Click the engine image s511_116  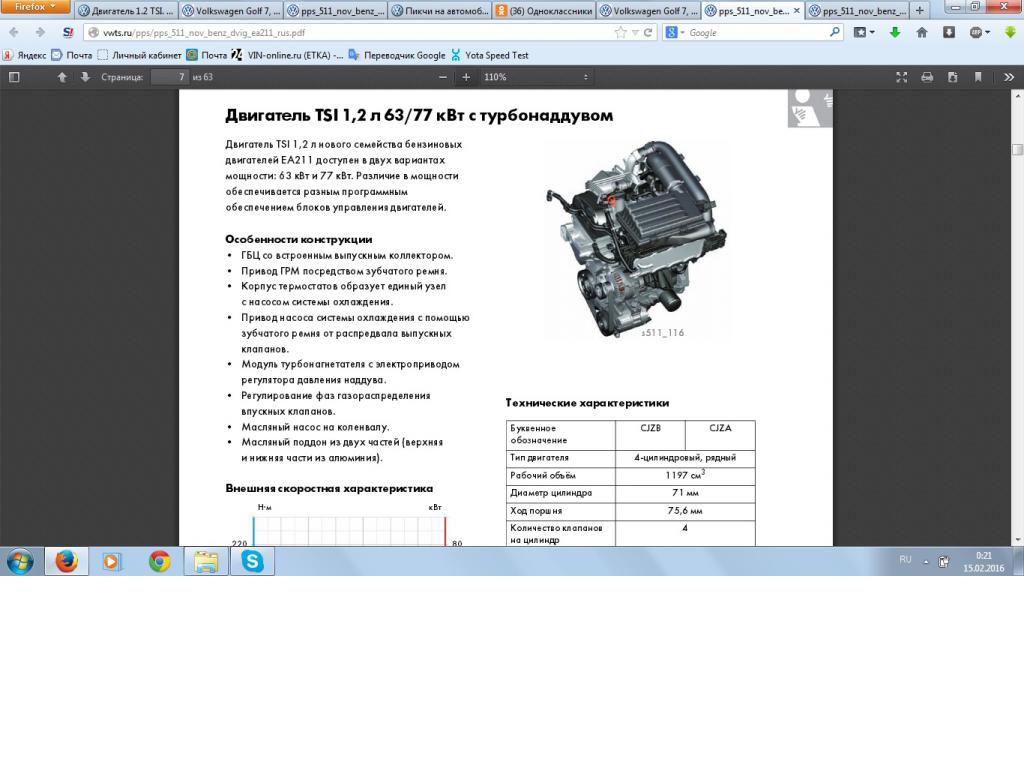tap(635, 239)
